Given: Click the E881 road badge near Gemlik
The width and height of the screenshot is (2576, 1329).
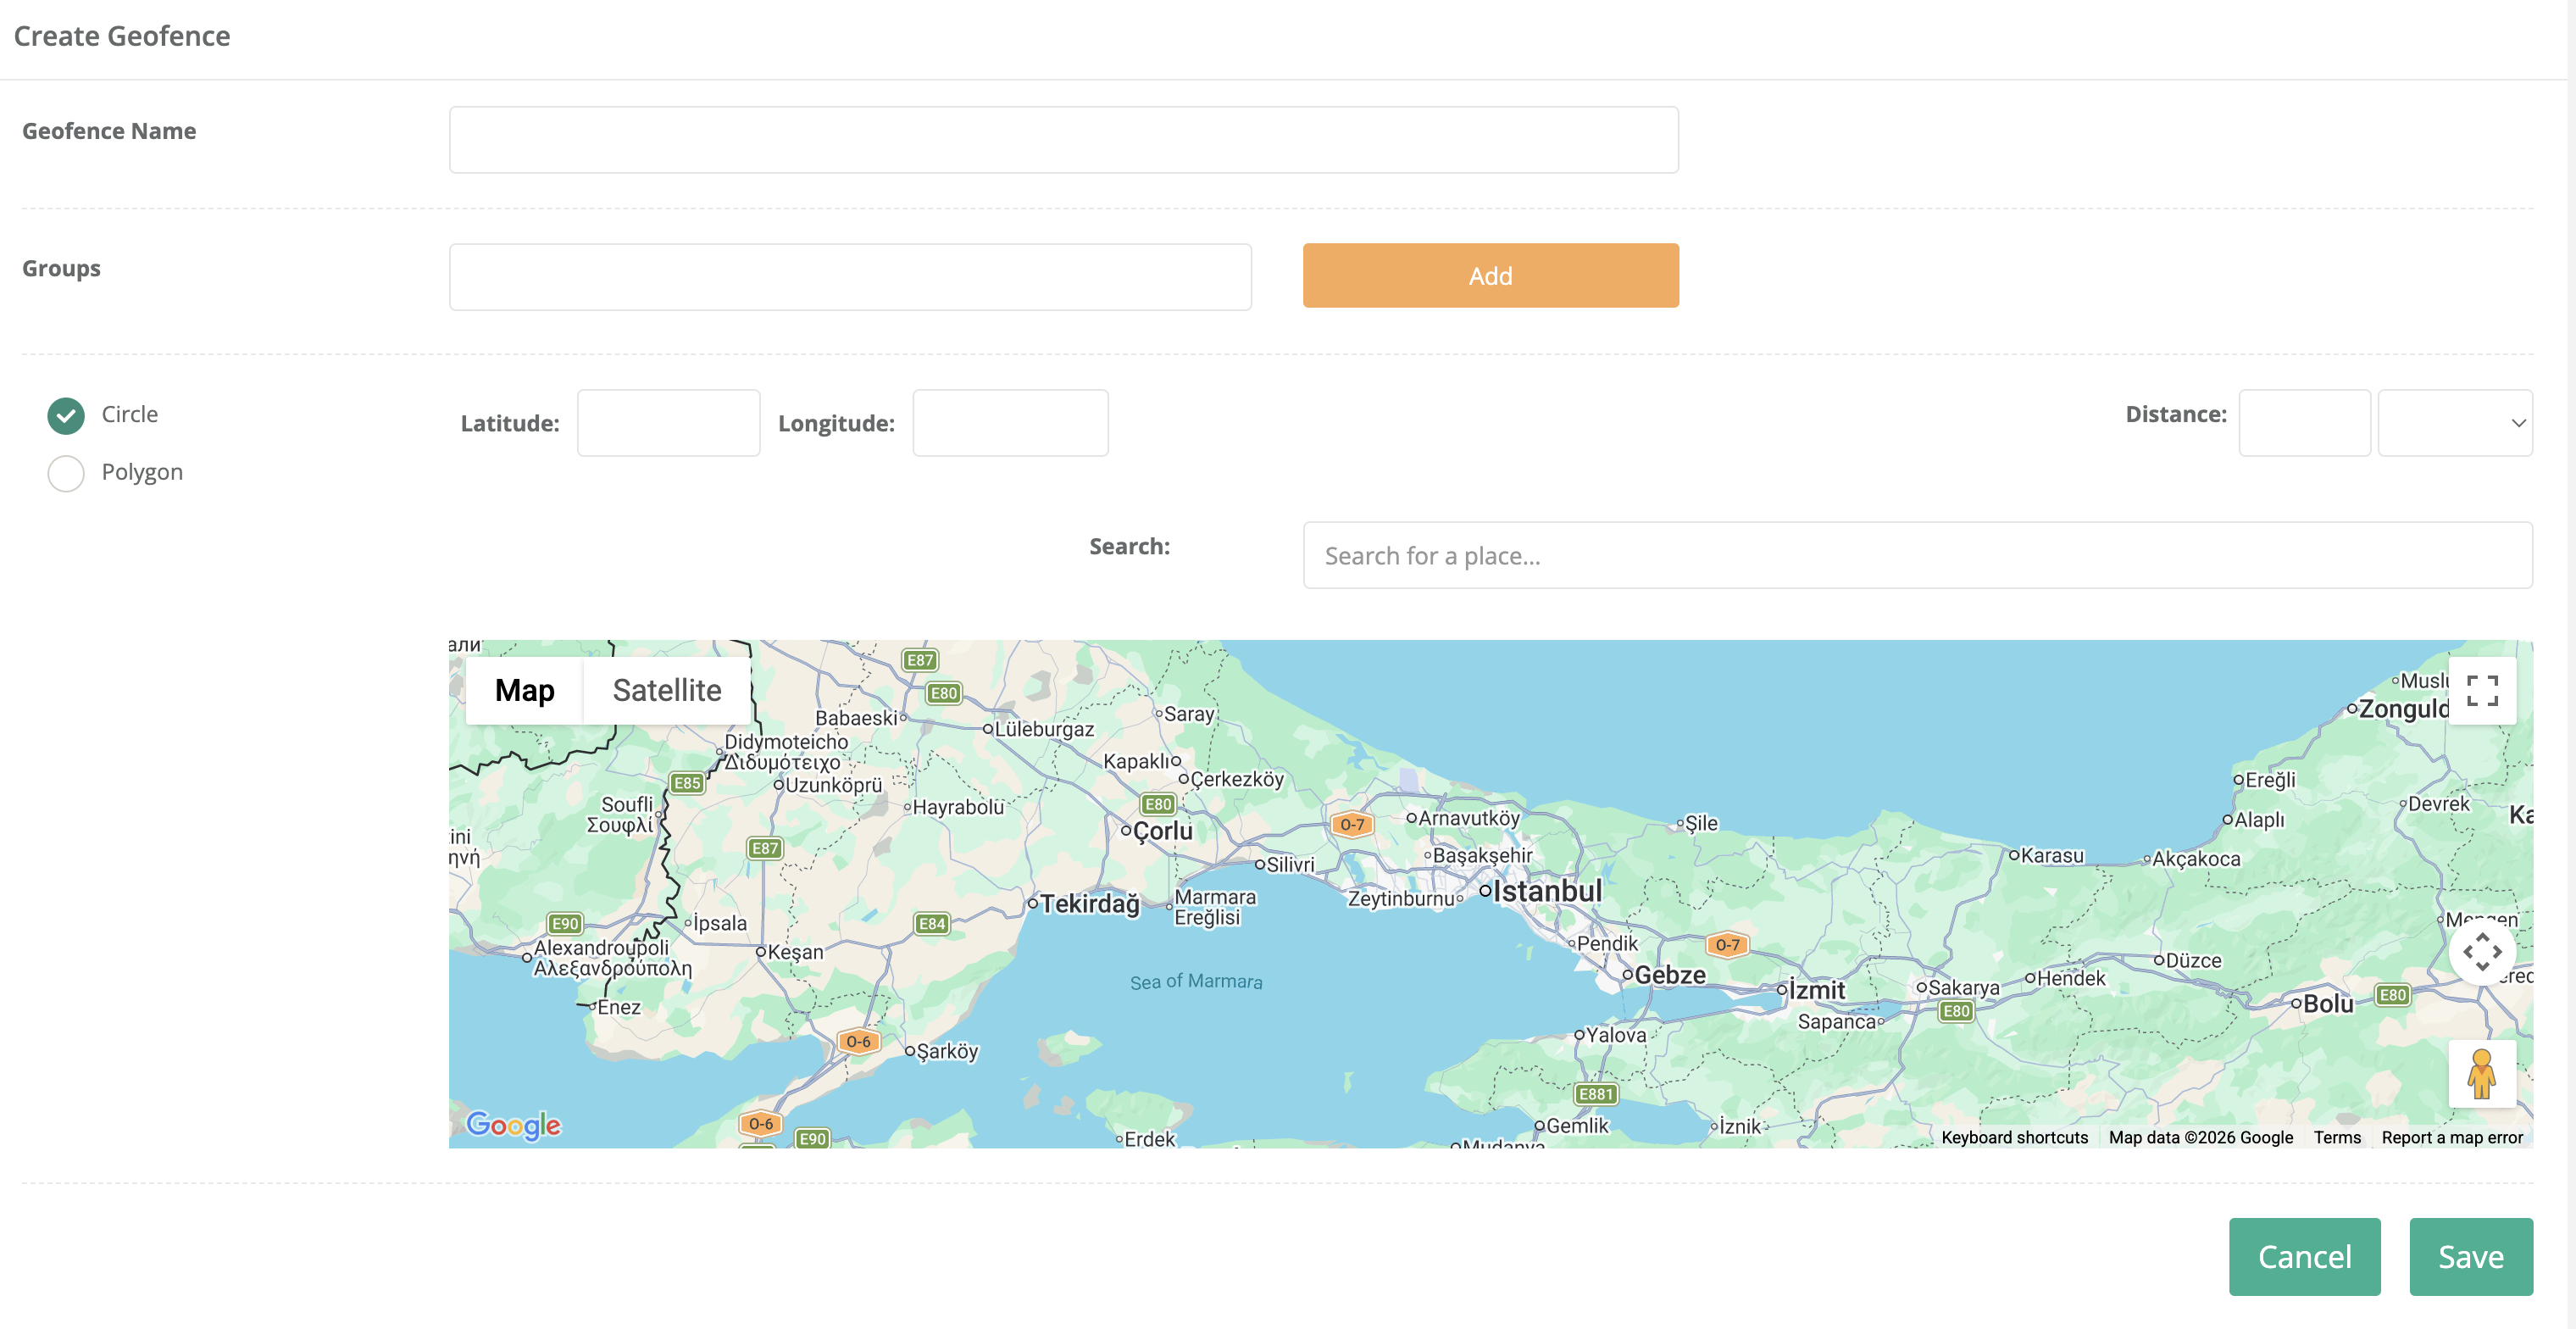Looking at the screenshot, I should coord(1595,1094).
